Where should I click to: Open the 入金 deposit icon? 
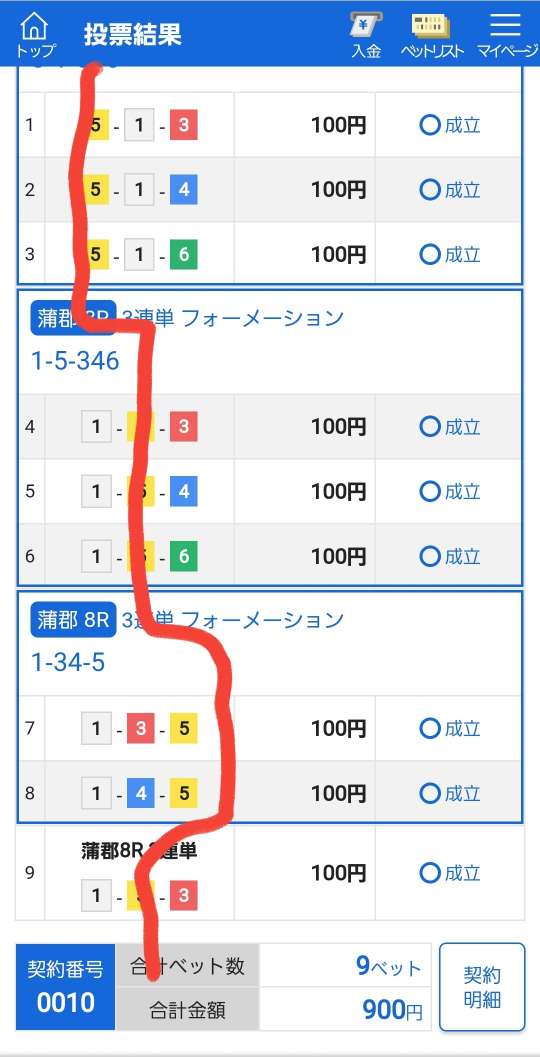click(366, 35)
